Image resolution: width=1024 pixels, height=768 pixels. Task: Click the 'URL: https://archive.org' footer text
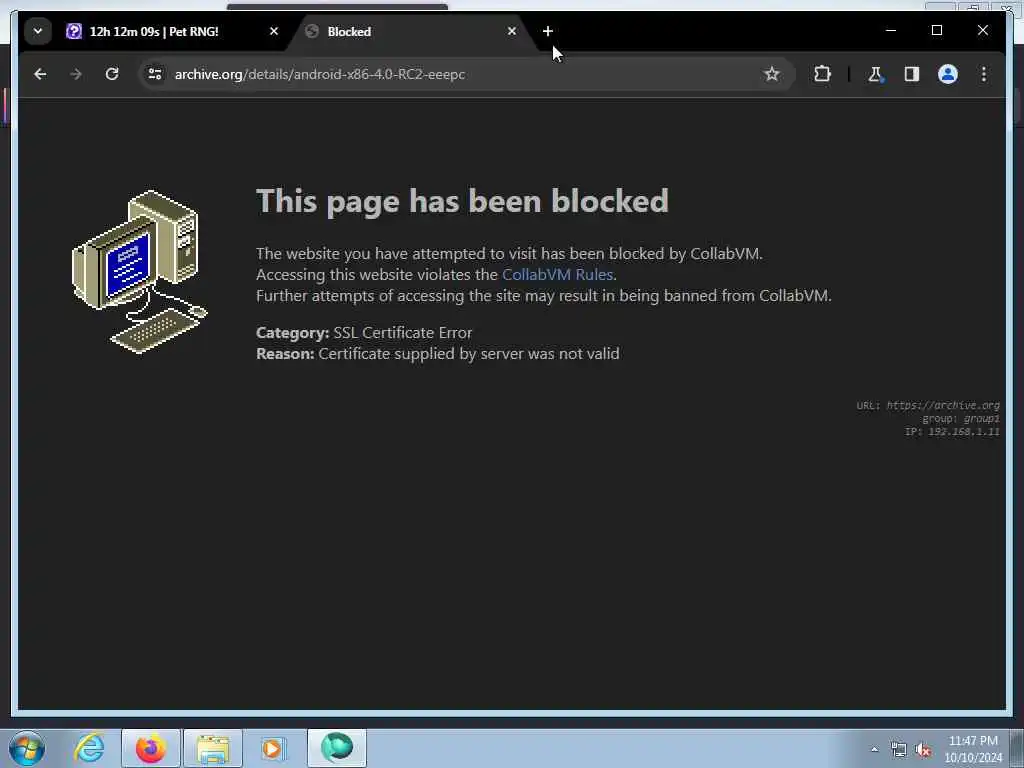pos(928,406)
